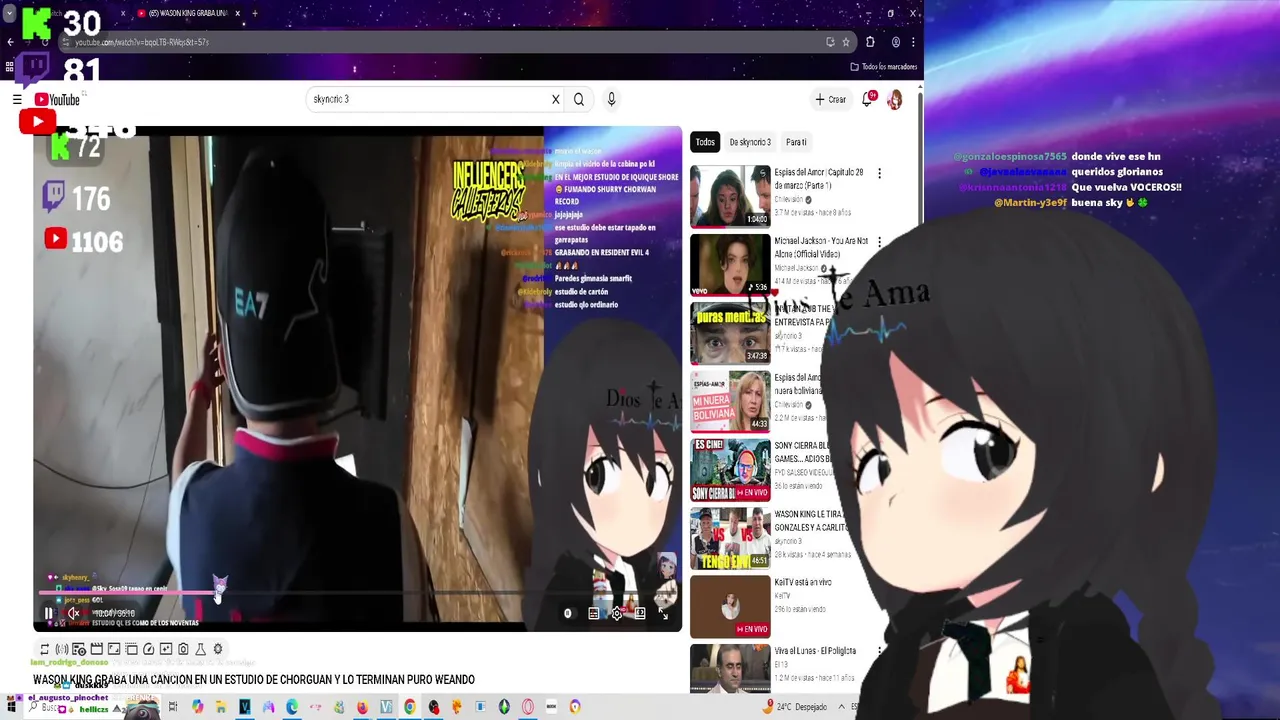Image resolution: width=1280 pixels, height=720 pixels.
Task: Open the Windows Start menu
Action: (12, 707)
